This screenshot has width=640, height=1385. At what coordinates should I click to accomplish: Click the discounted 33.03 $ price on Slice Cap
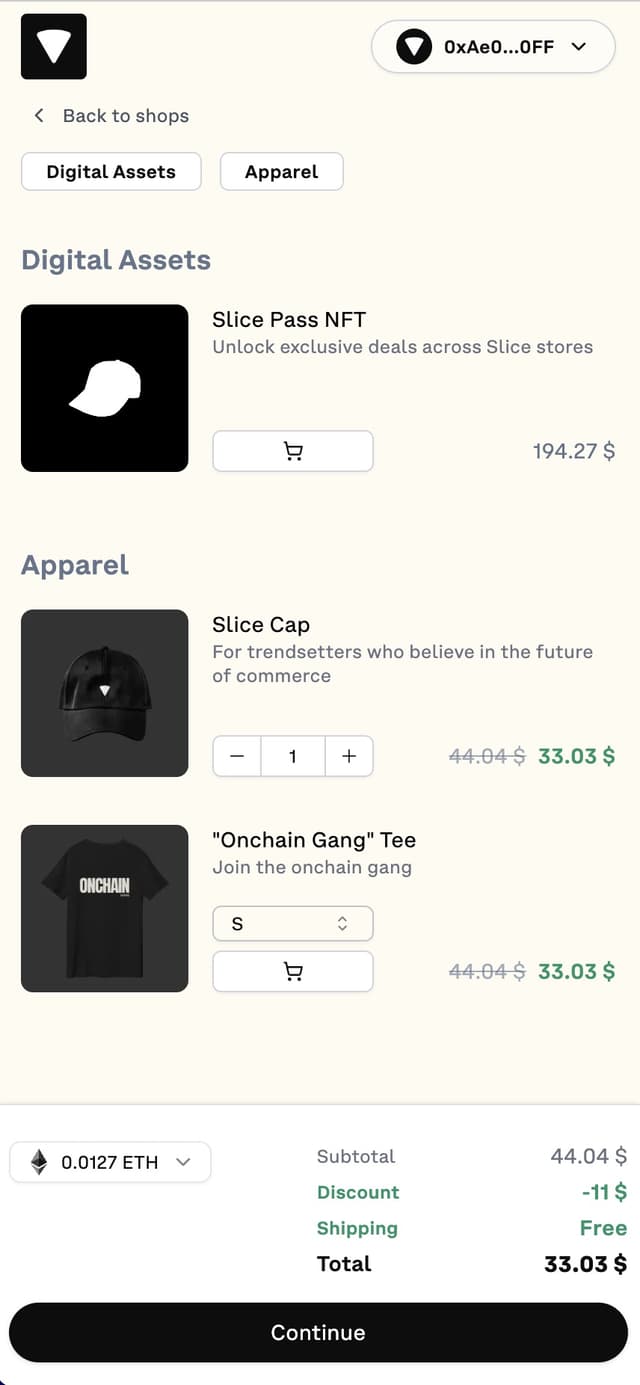pyautogui.click(x=573, y=756)
